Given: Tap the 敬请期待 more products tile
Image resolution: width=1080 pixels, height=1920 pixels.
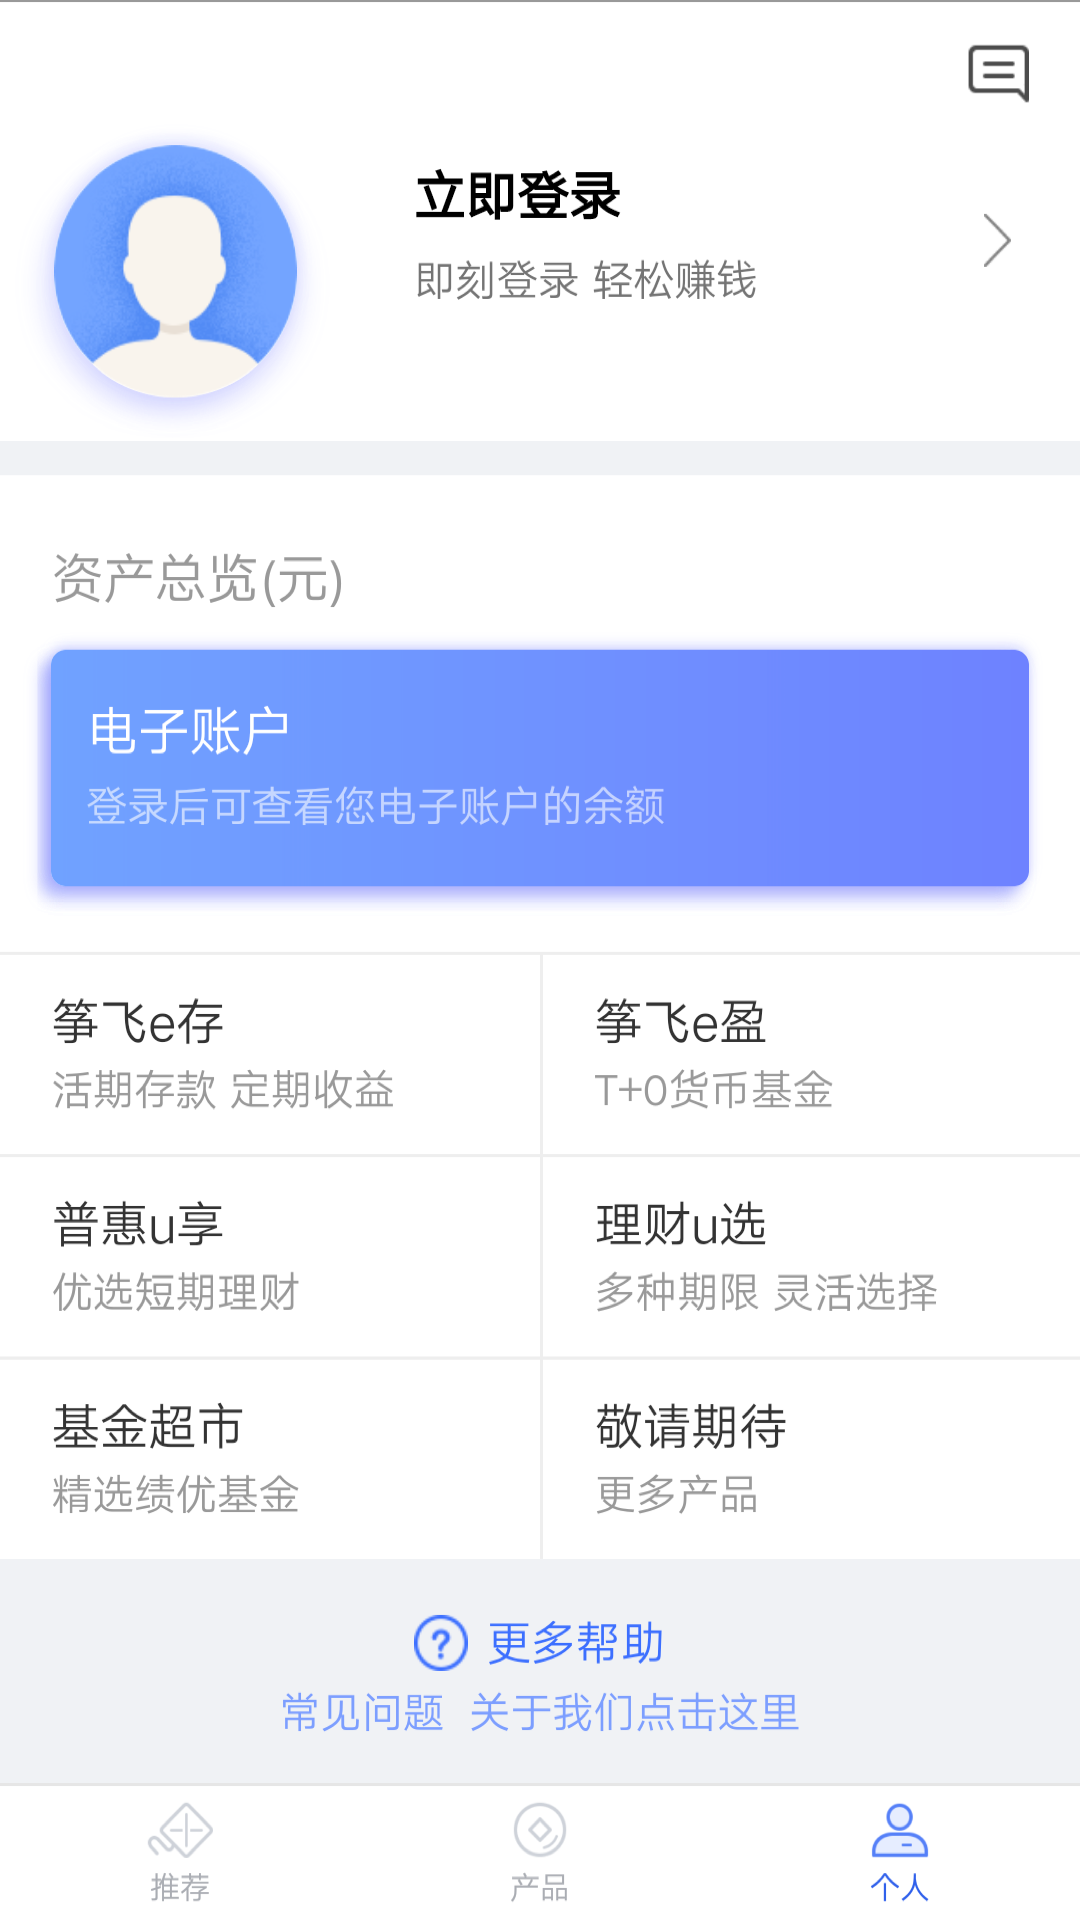Looking at the screenshot, I should click(811, 1459).
